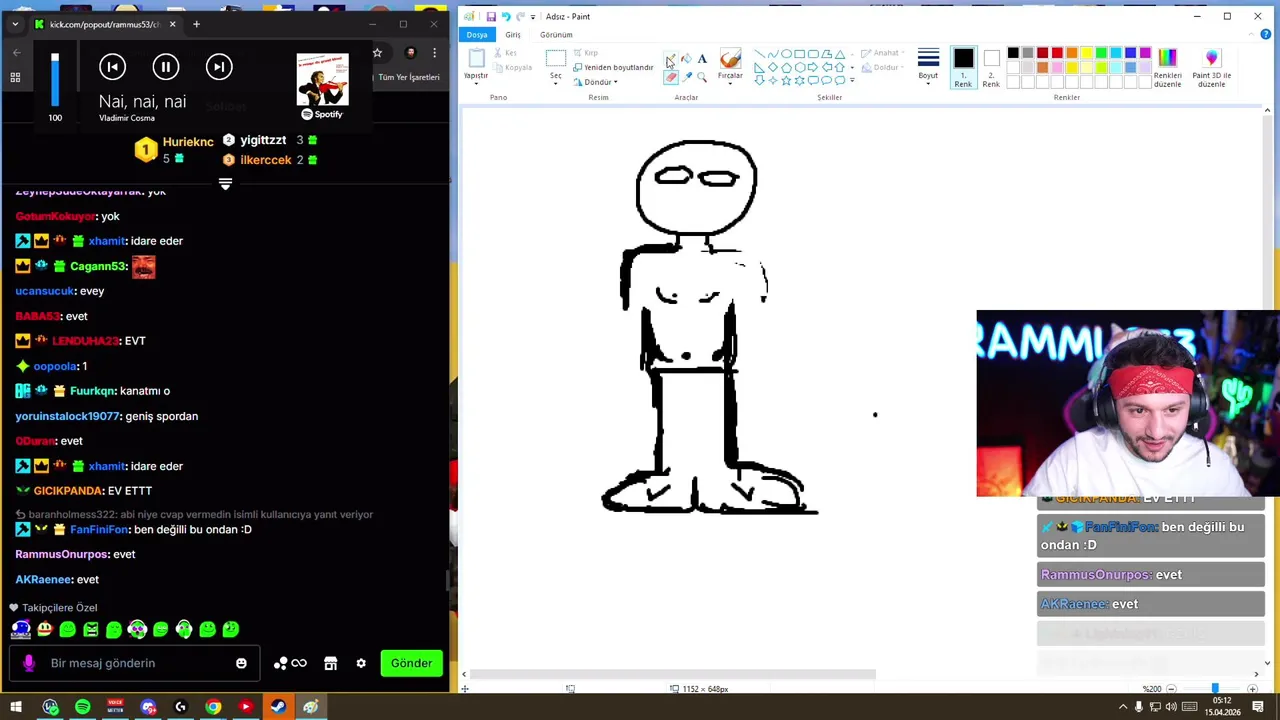This screenshot has height=720, width=1280.
Task: Expand more shapes gallery arrow
Action: tap(852, 80)
